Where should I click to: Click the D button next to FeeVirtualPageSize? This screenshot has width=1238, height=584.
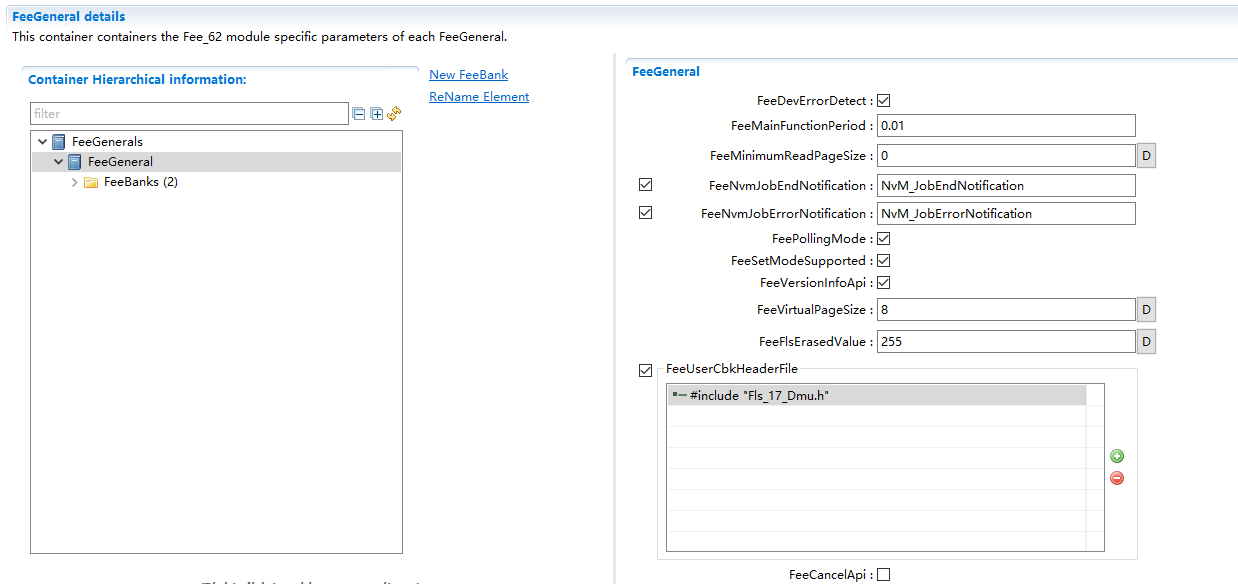pyautogui.click(x=1146, y=310)
